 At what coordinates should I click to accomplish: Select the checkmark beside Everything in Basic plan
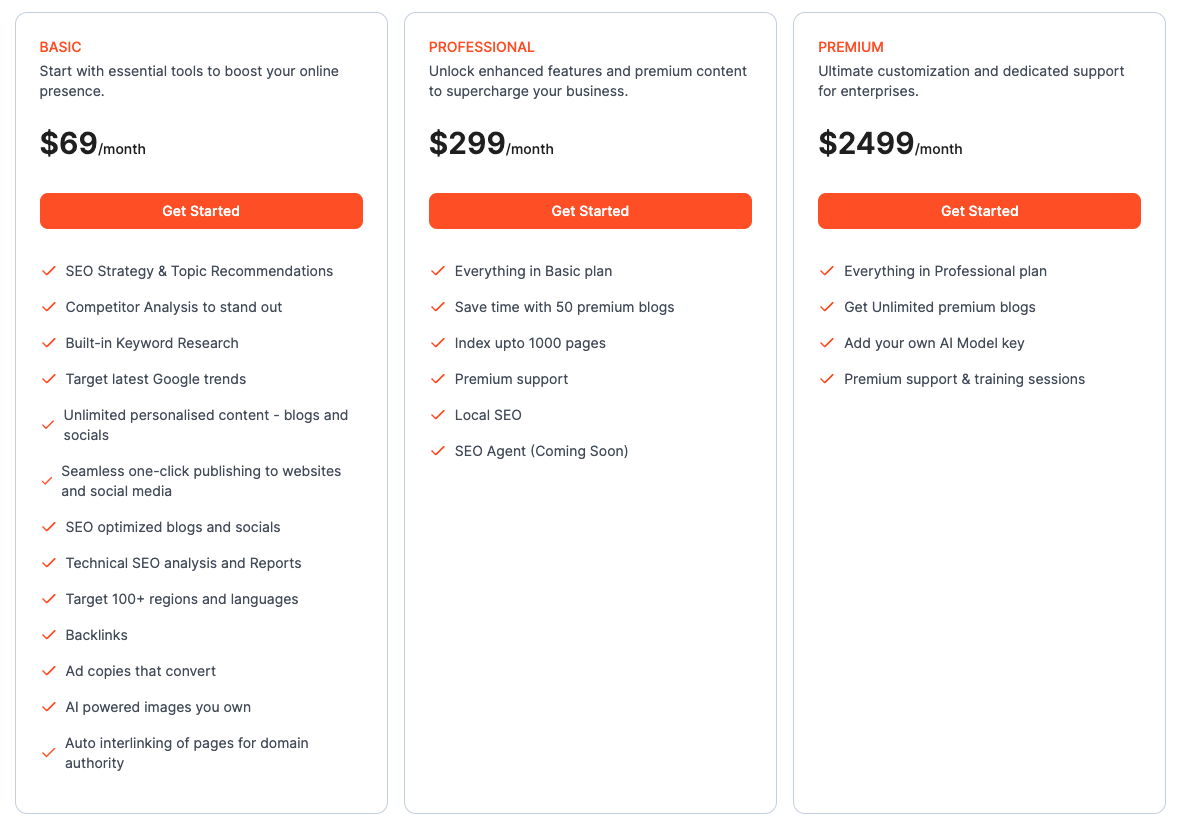coord(438,271)
